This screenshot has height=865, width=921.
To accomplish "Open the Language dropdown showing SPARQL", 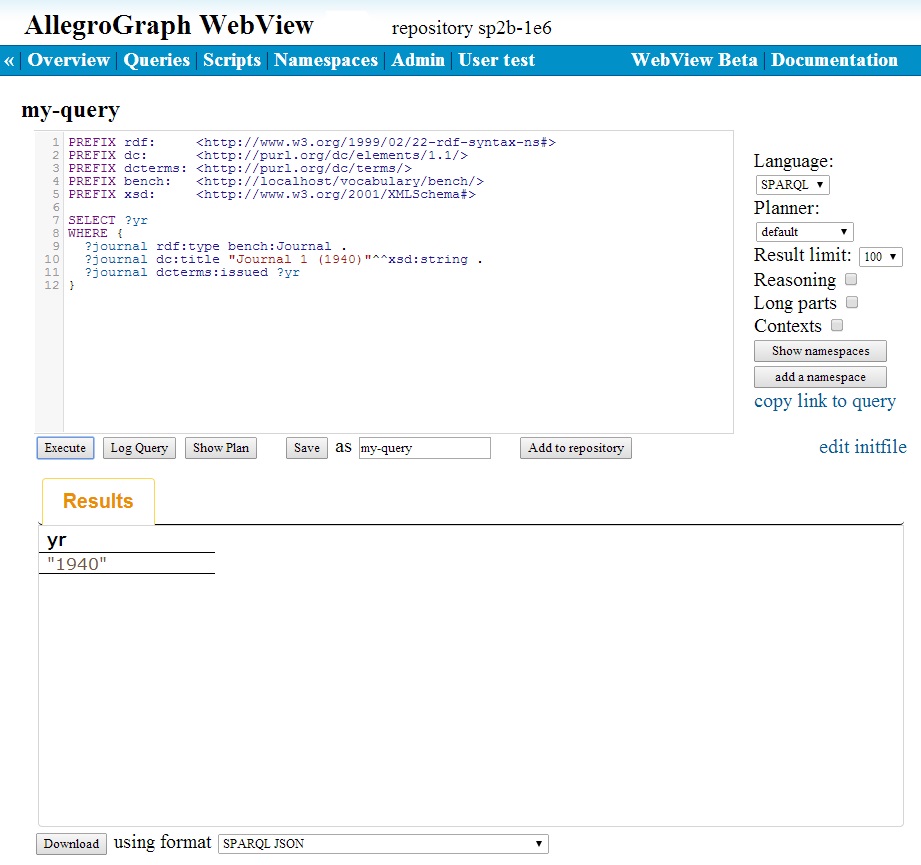I will (x=791, y=184).
